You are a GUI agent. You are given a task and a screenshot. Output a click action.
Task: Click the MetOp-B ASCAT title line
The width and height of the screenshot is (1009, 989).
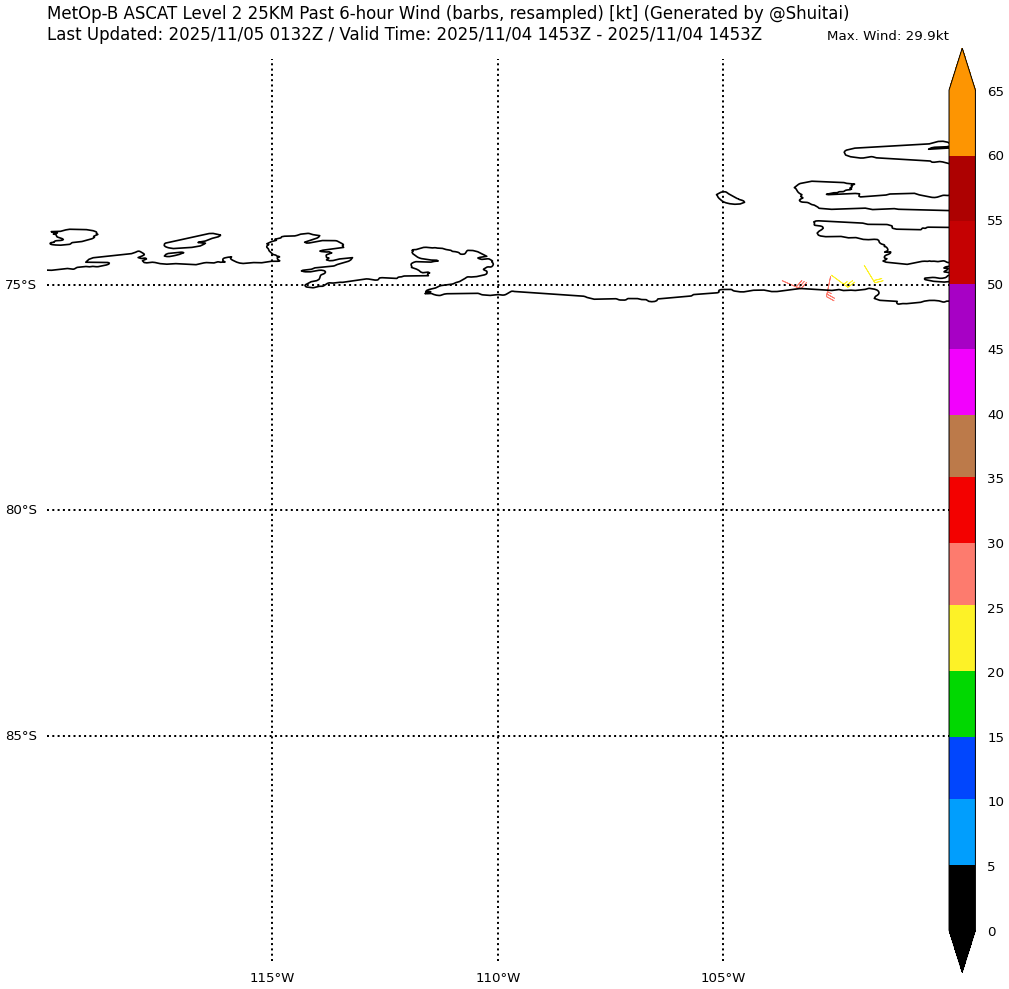point(448,13)
